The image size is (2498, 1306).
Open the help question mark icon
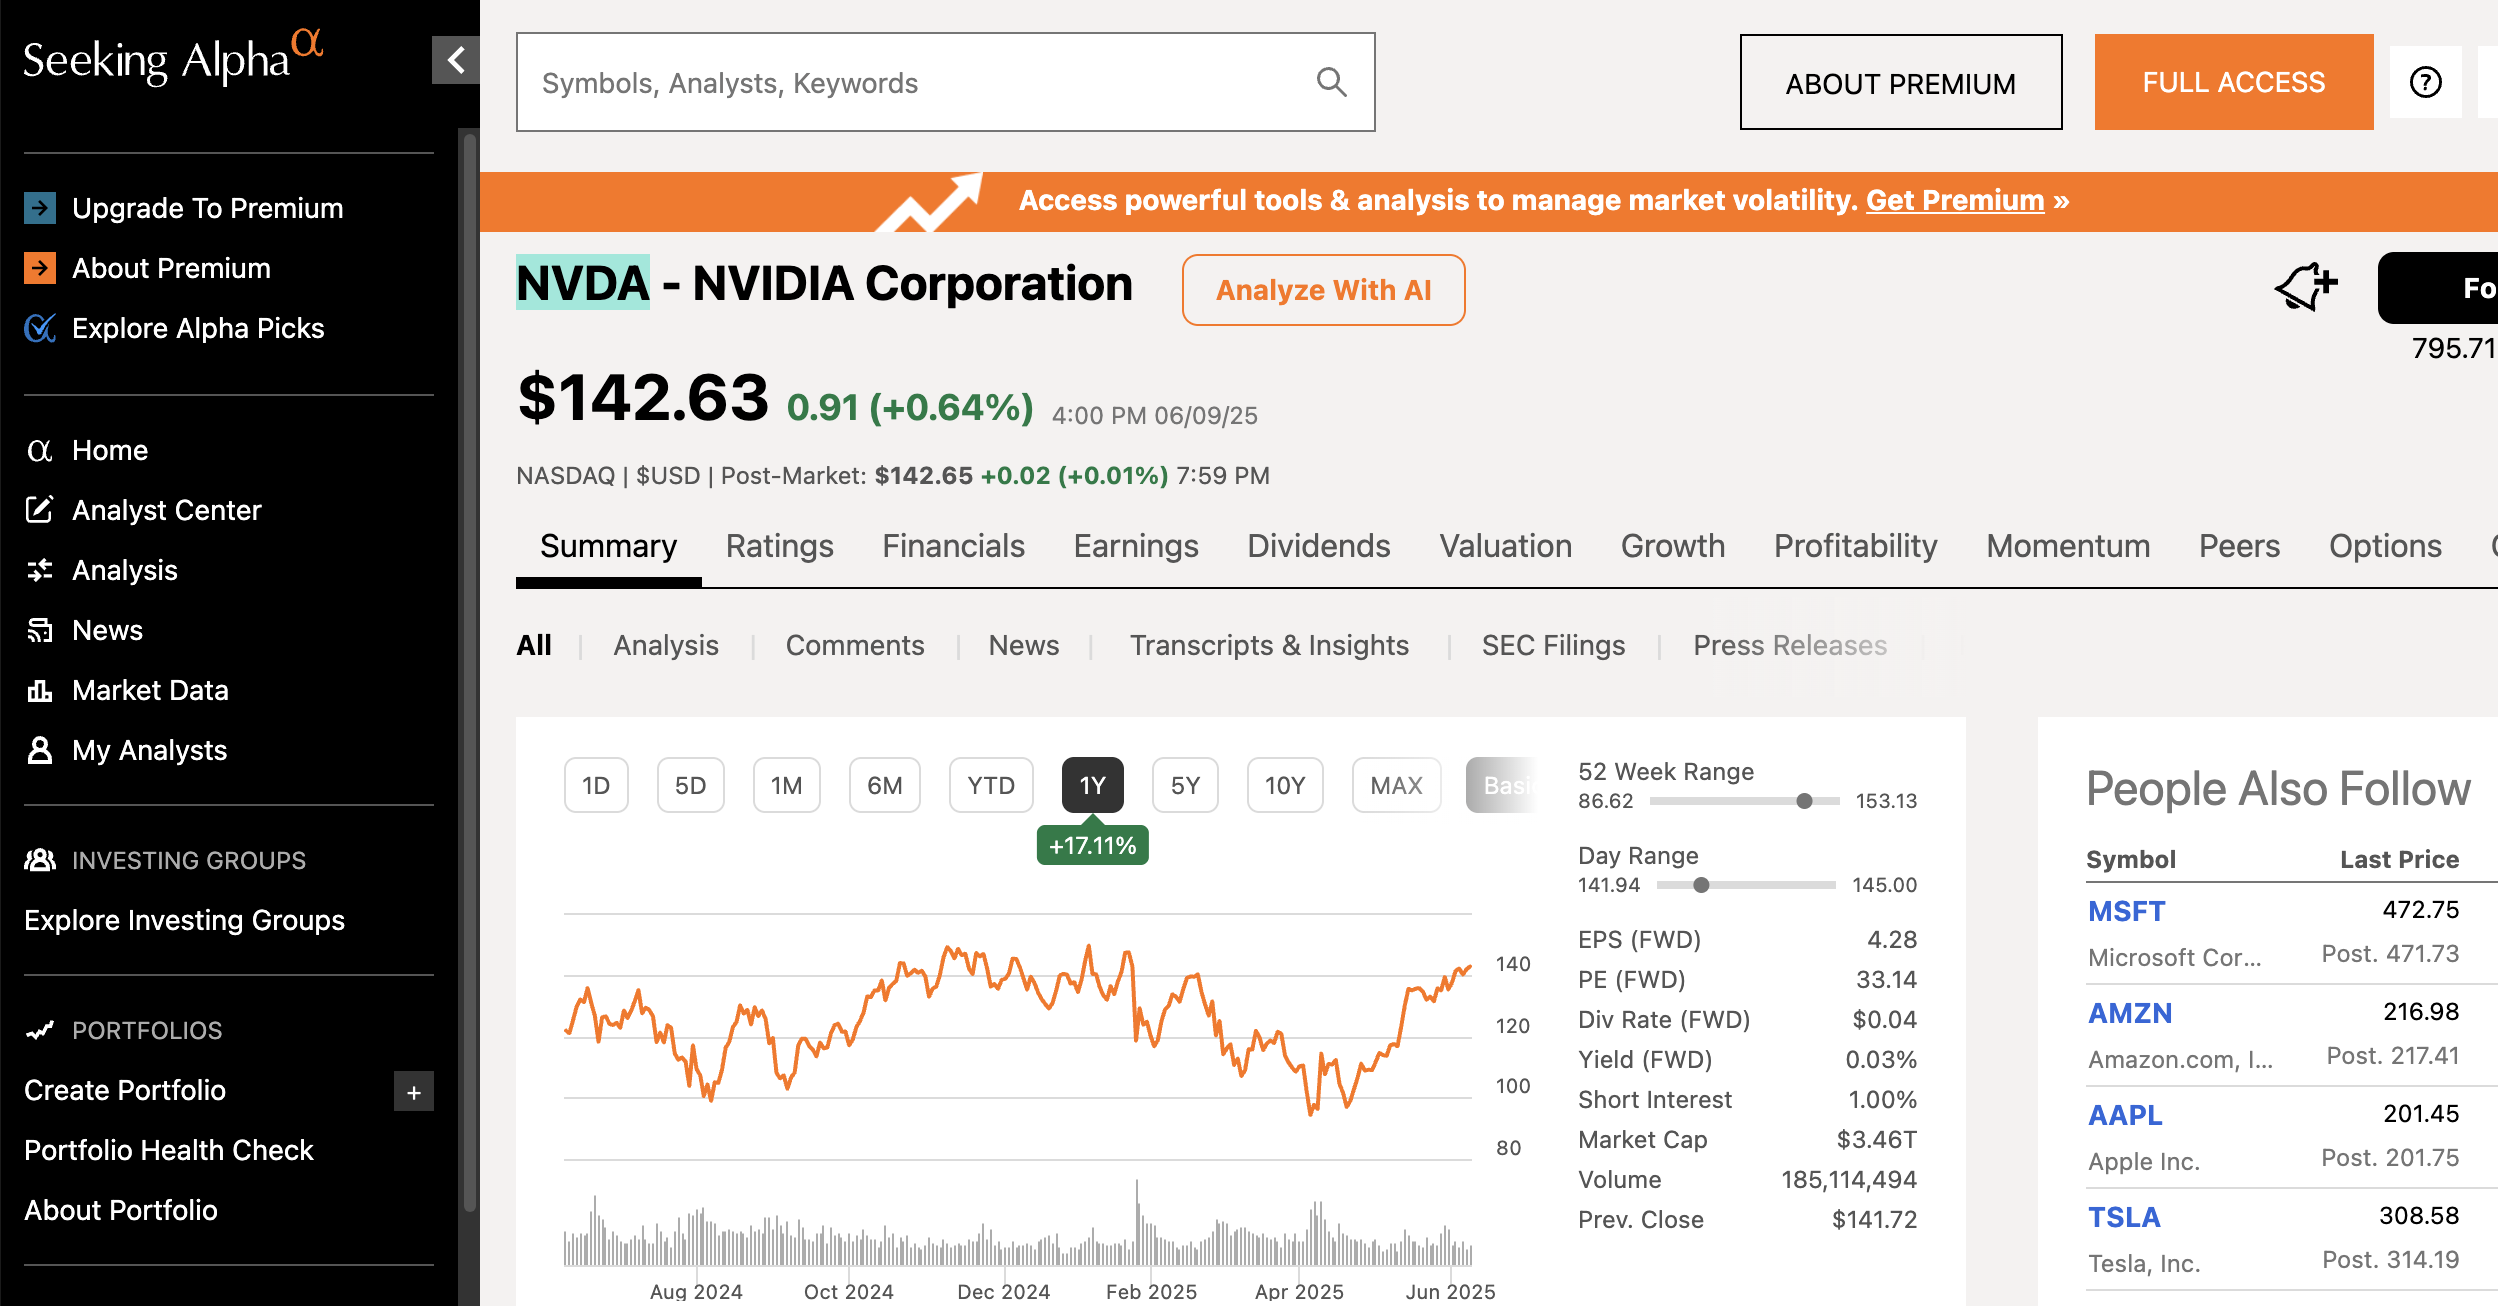(x=2425, y=82)
